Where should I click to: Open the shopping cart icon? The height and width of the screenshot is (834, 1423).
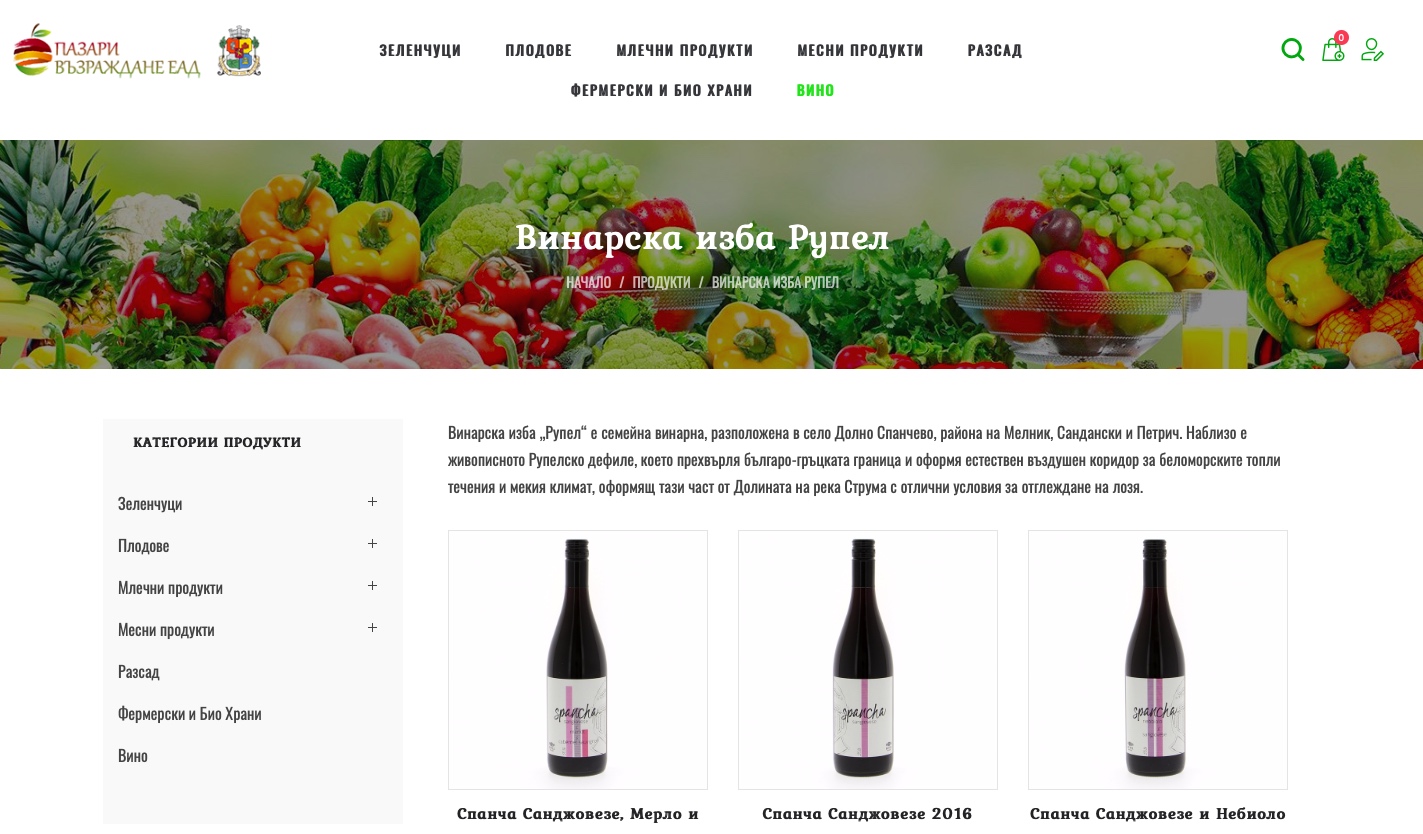click(1333, 49)
